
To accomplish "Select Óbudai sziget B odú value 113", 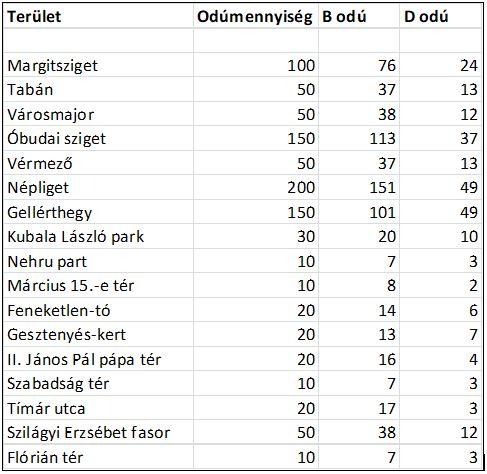I will click(359, 139).
